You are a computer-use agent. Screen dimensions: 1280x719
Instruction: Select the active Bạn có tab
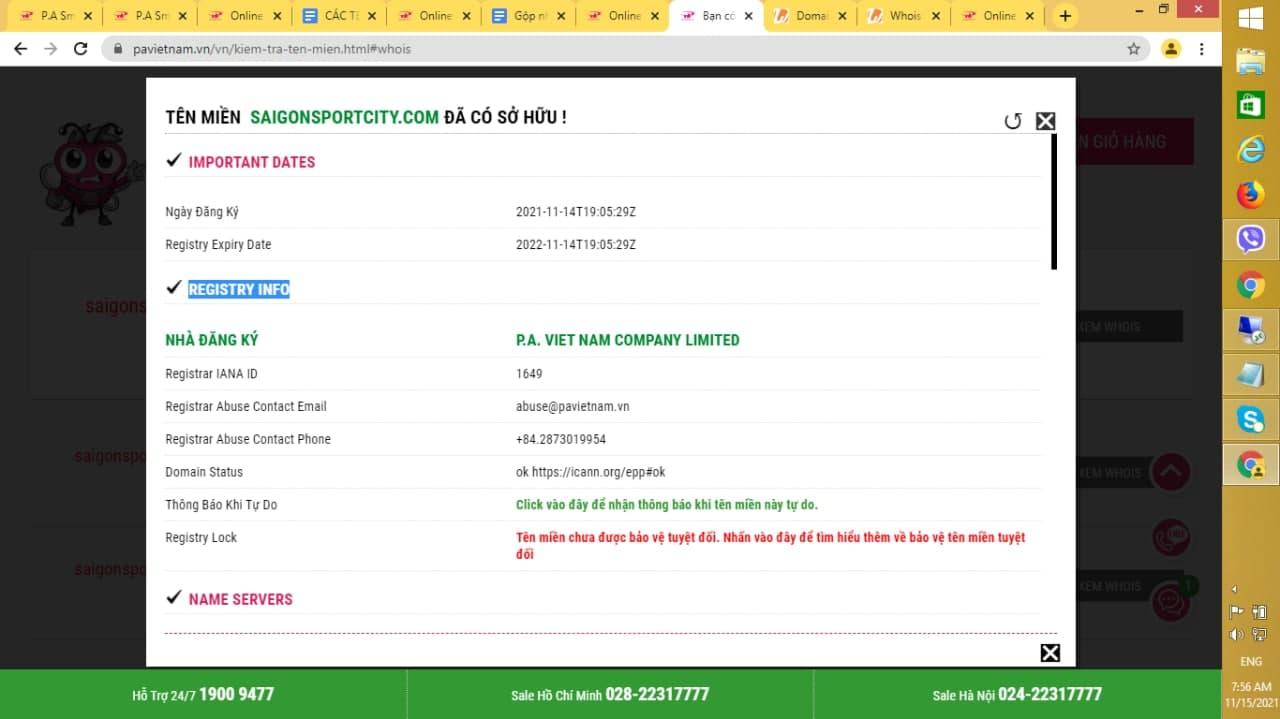[716, 16]
